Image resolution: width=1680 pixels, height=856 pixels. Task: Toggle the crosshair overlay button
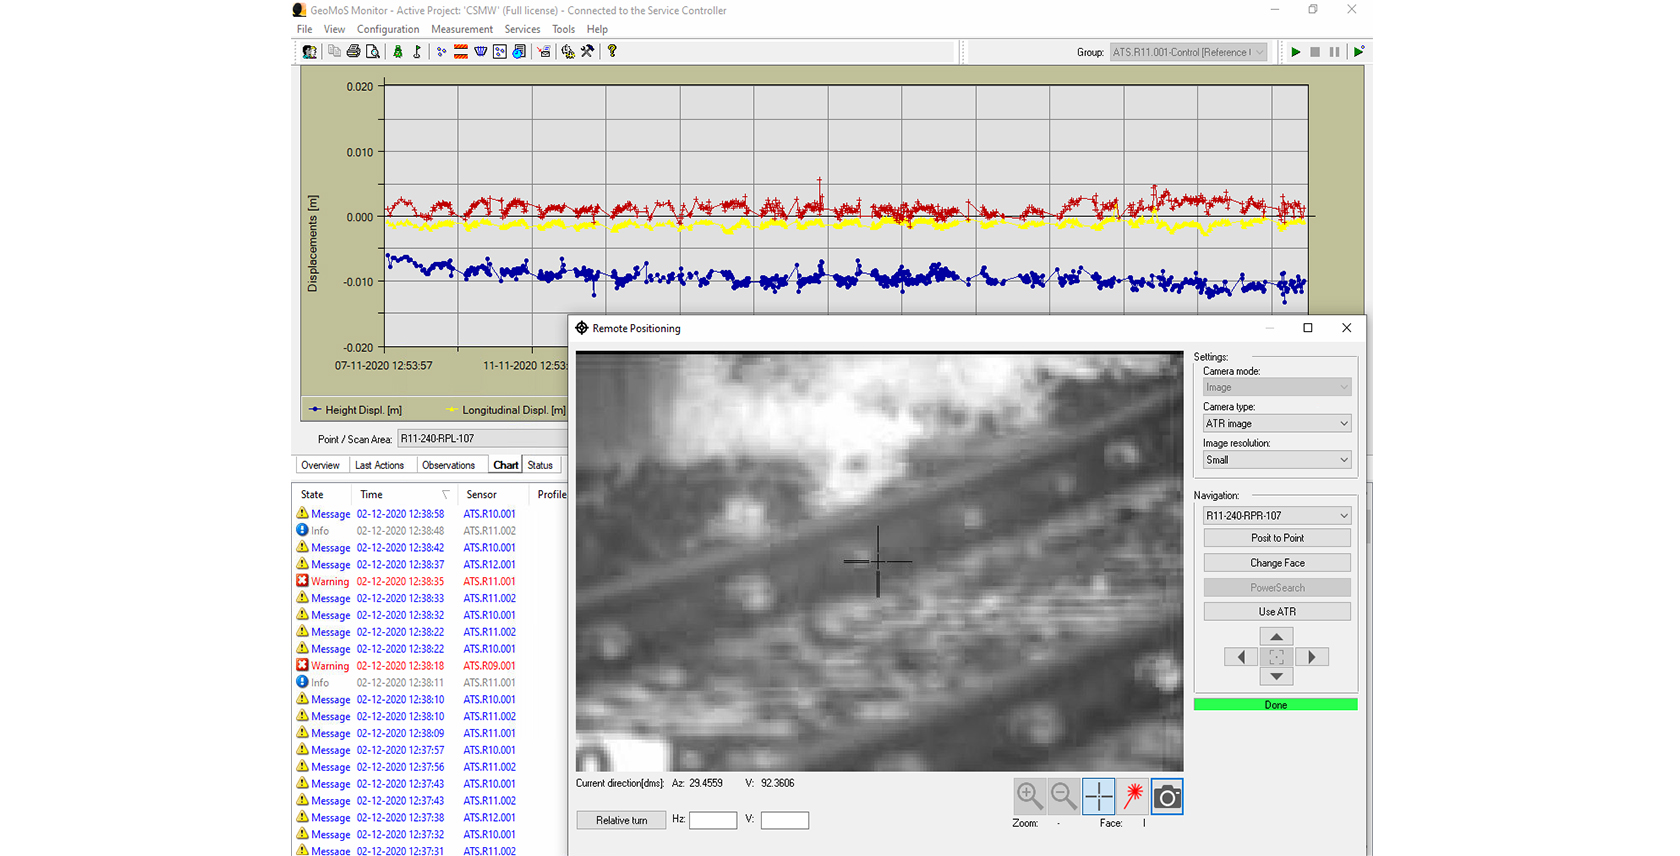tap(1099, 796)
